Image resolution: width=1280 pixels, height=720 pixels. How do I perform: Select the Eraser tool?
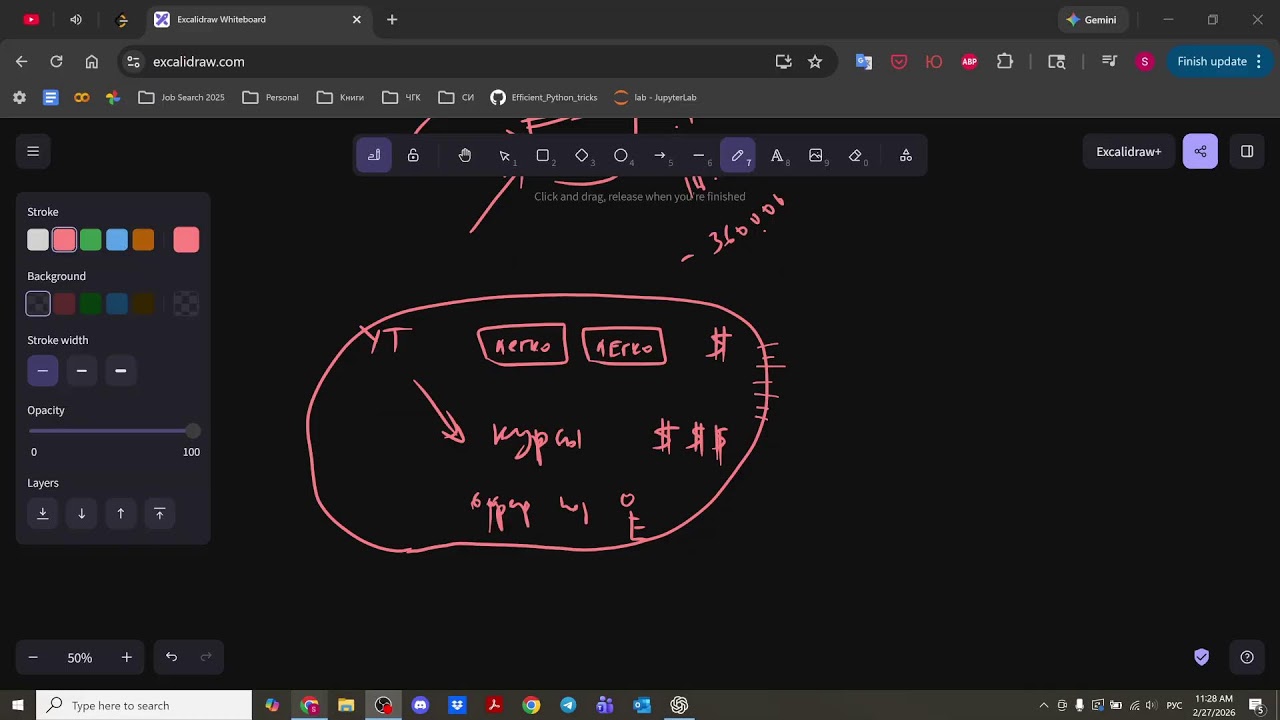[855, 155]
